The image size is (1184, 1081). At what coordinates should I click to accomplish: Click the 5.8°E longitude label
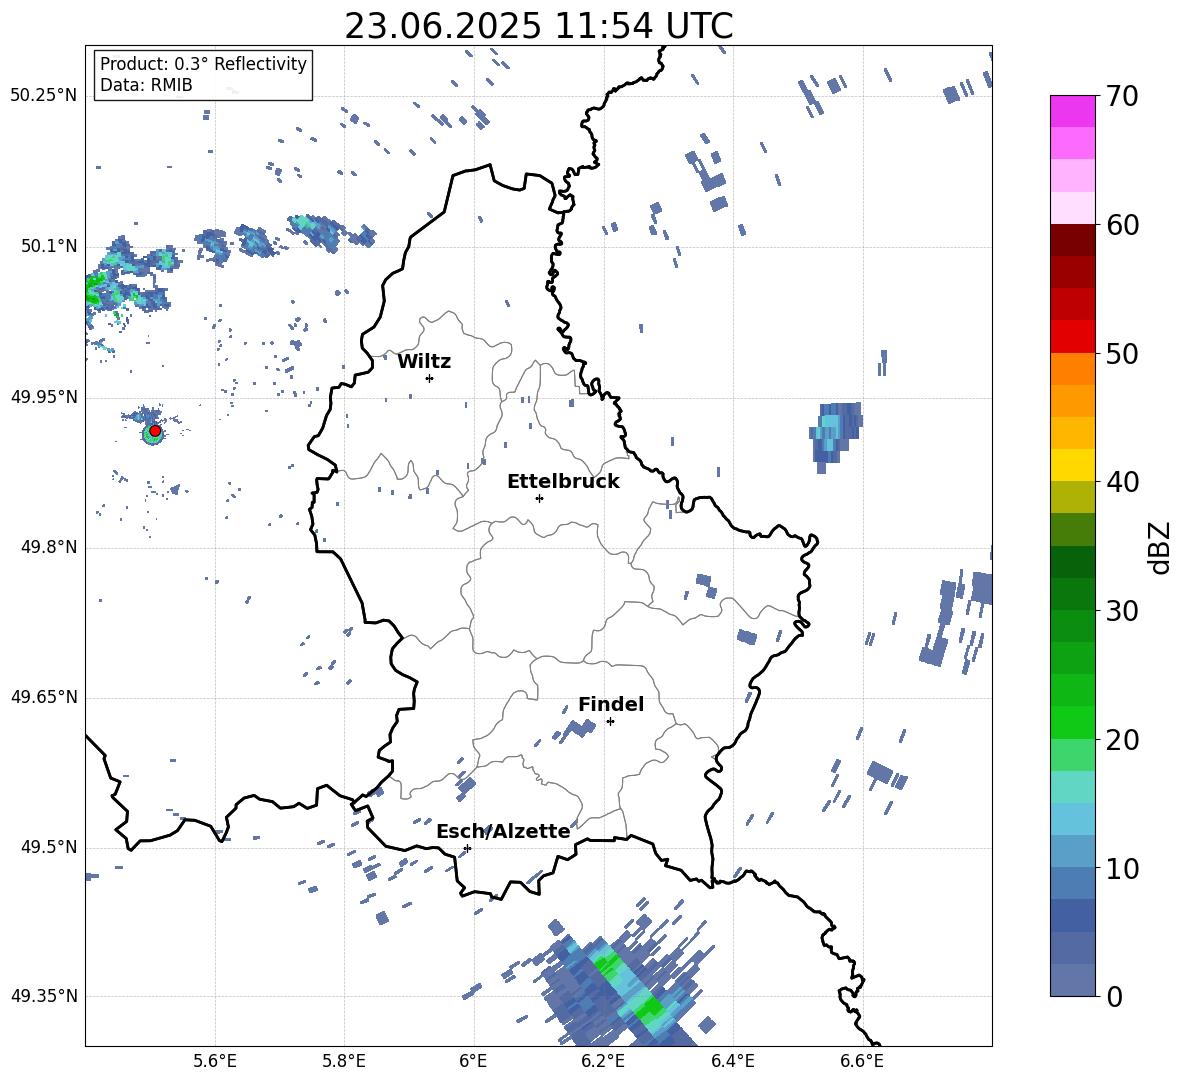(344, 1061)
